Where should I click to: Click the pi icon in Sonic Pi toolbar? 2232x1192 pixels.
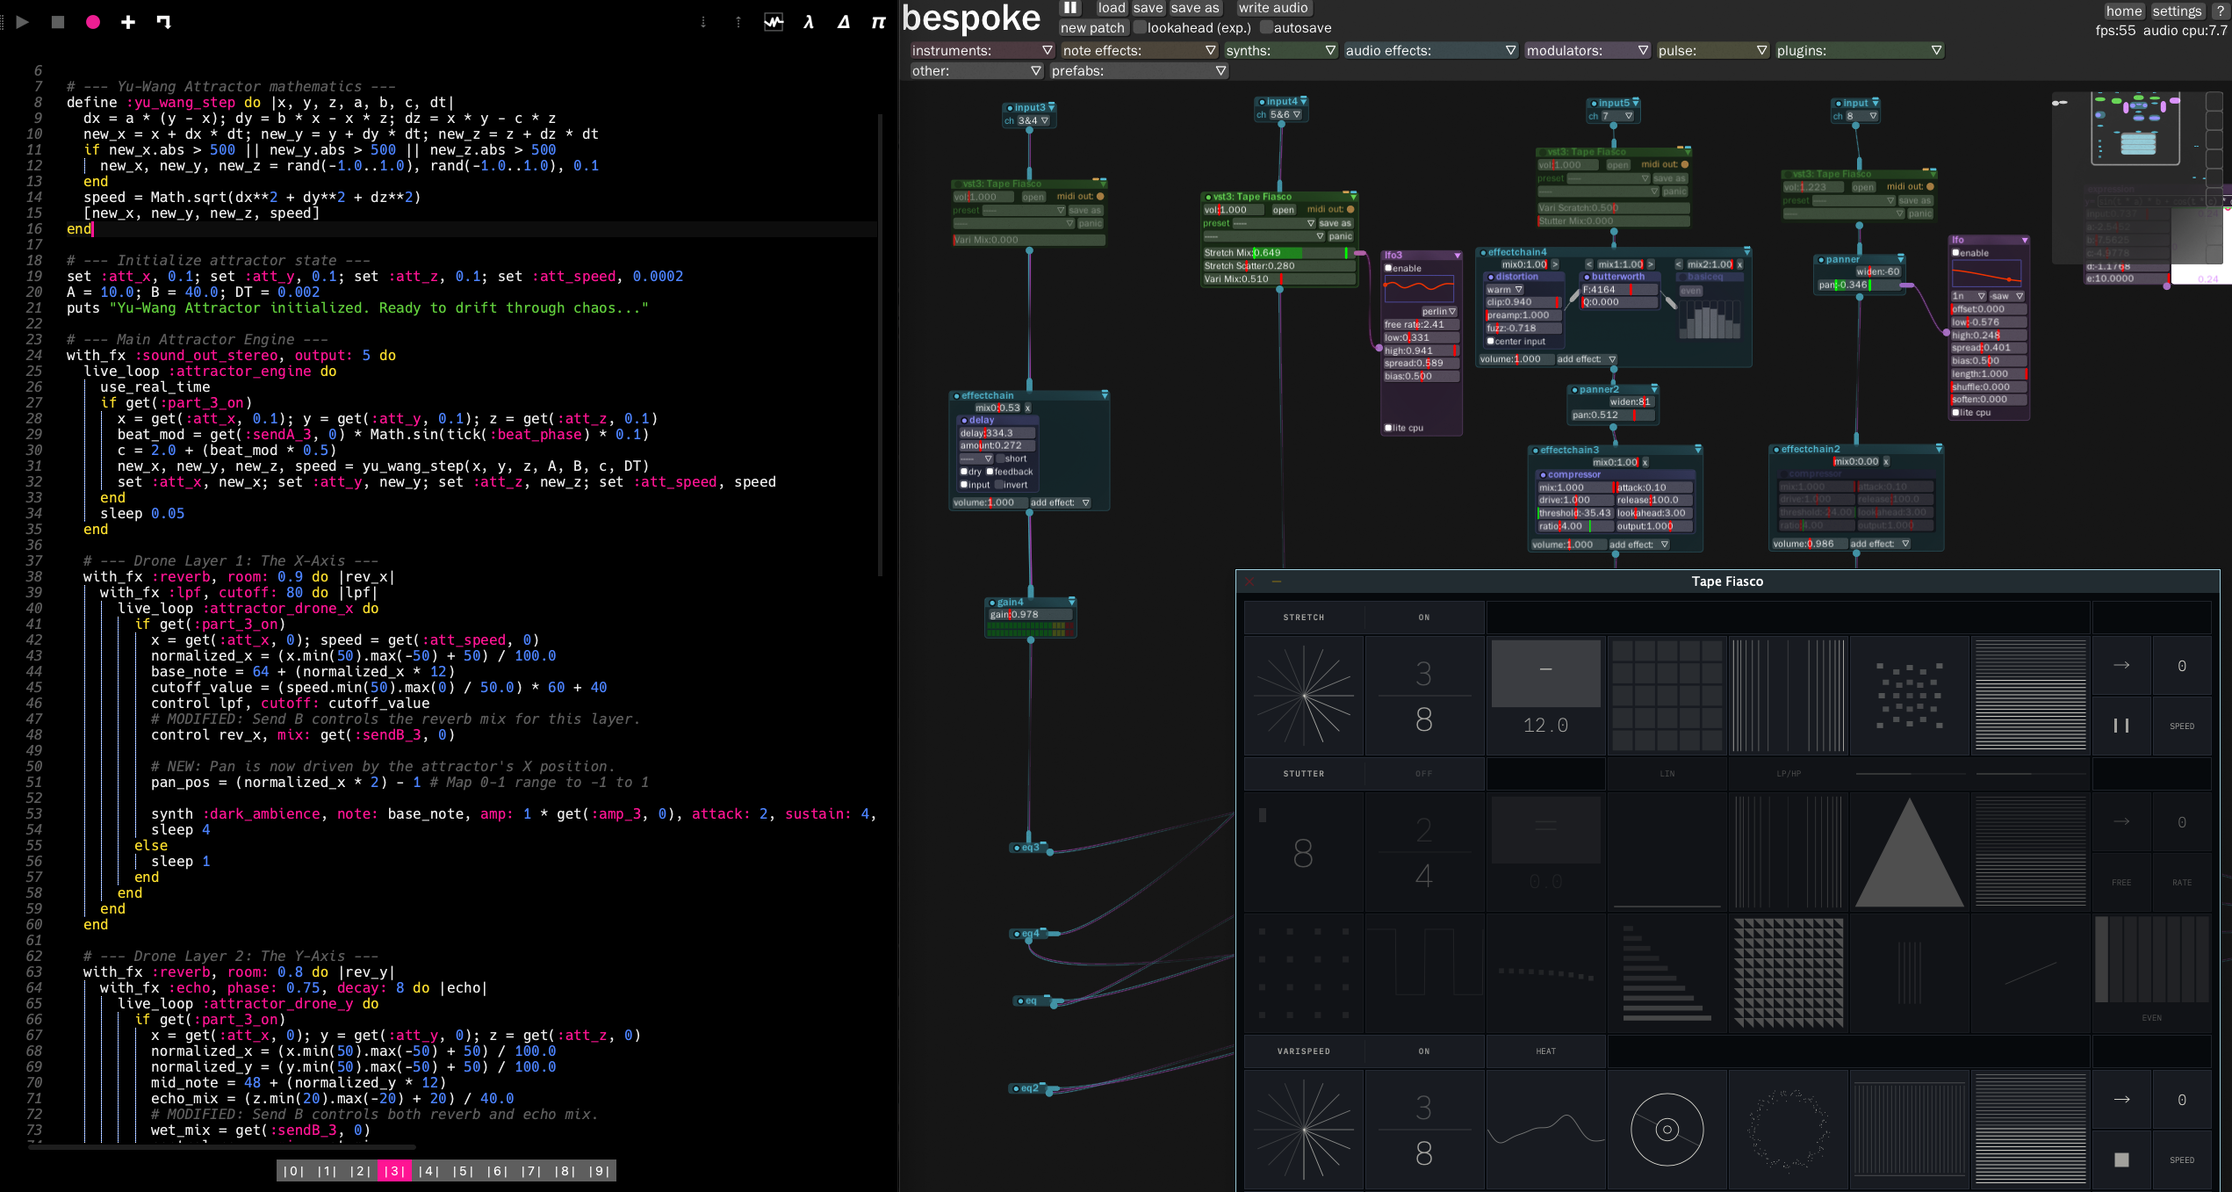[x=878, y=21]
